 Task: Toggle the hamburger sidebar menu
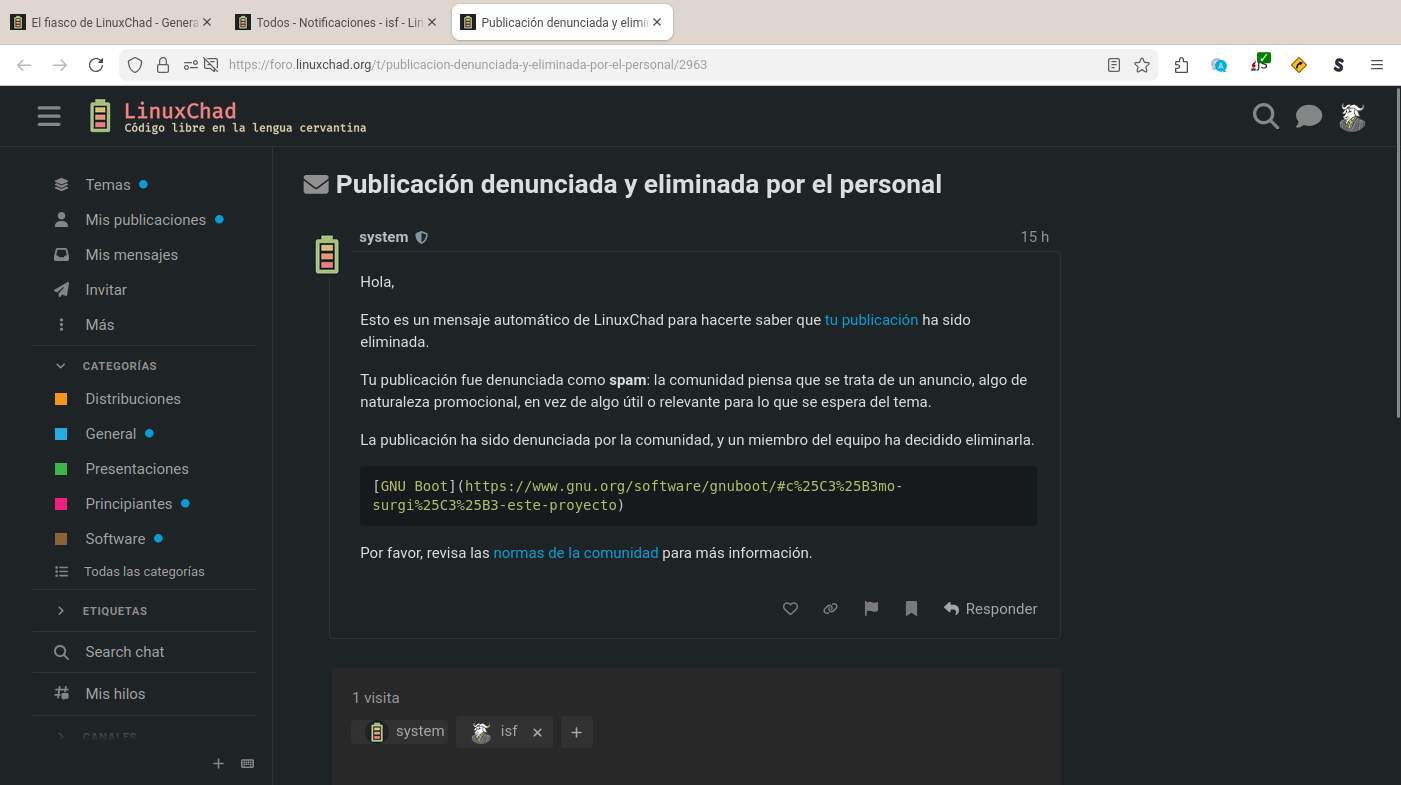click(49, 117)
